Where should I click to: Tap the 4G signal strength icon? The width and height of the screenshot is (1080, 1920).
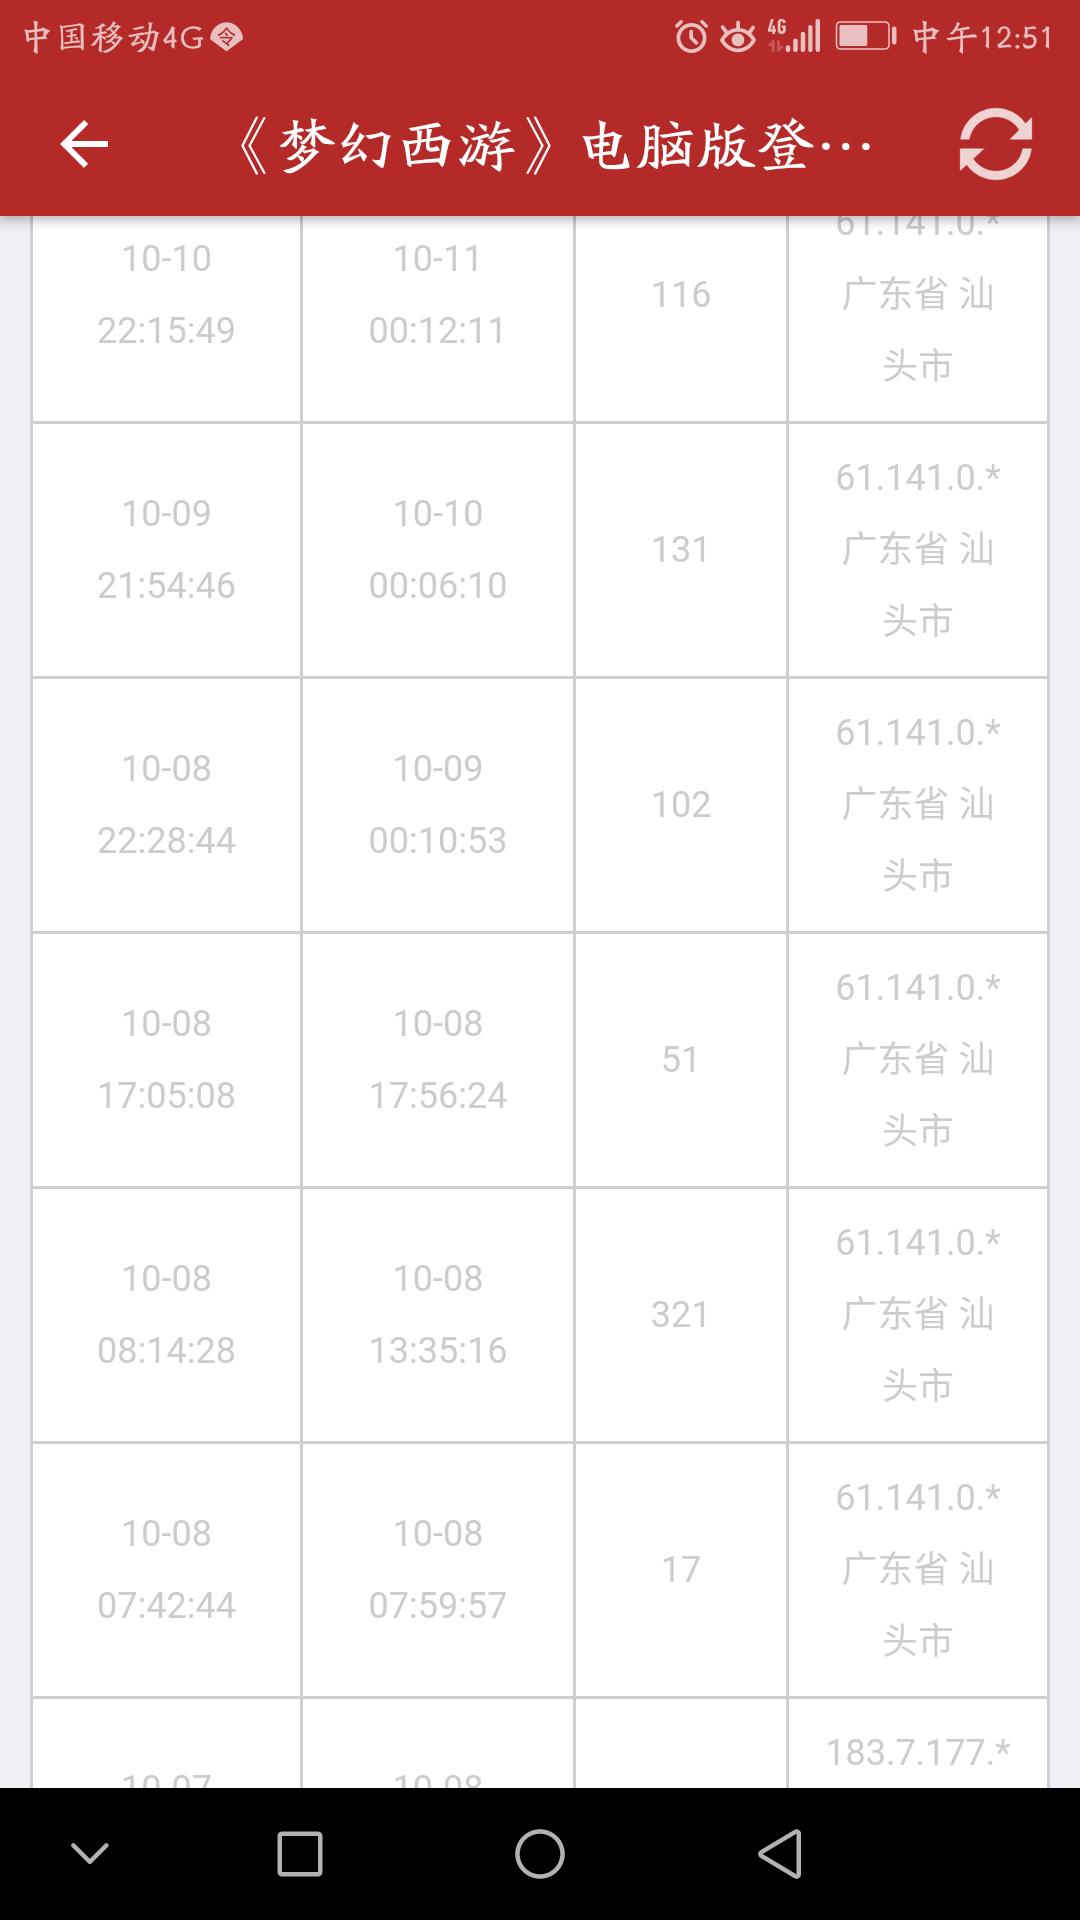[794, 37]
